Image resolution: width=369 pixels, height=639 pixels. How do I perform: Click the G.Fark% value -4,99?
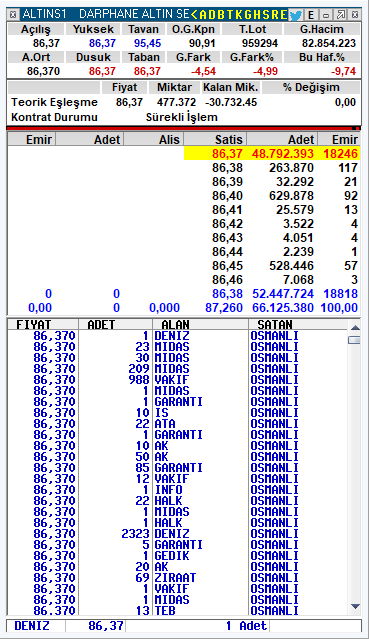[265, 71]
